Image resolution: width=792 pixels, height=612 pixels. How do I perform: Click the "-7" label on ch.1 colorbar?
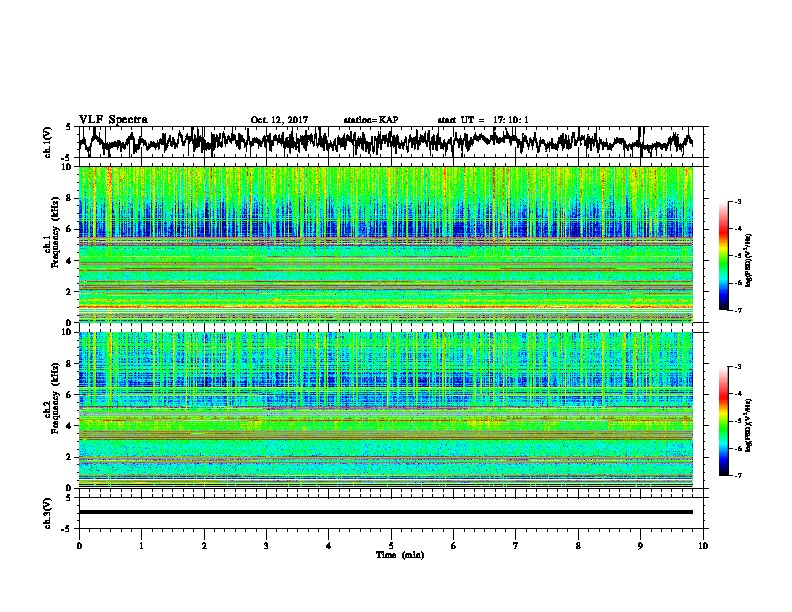(738, 311)
